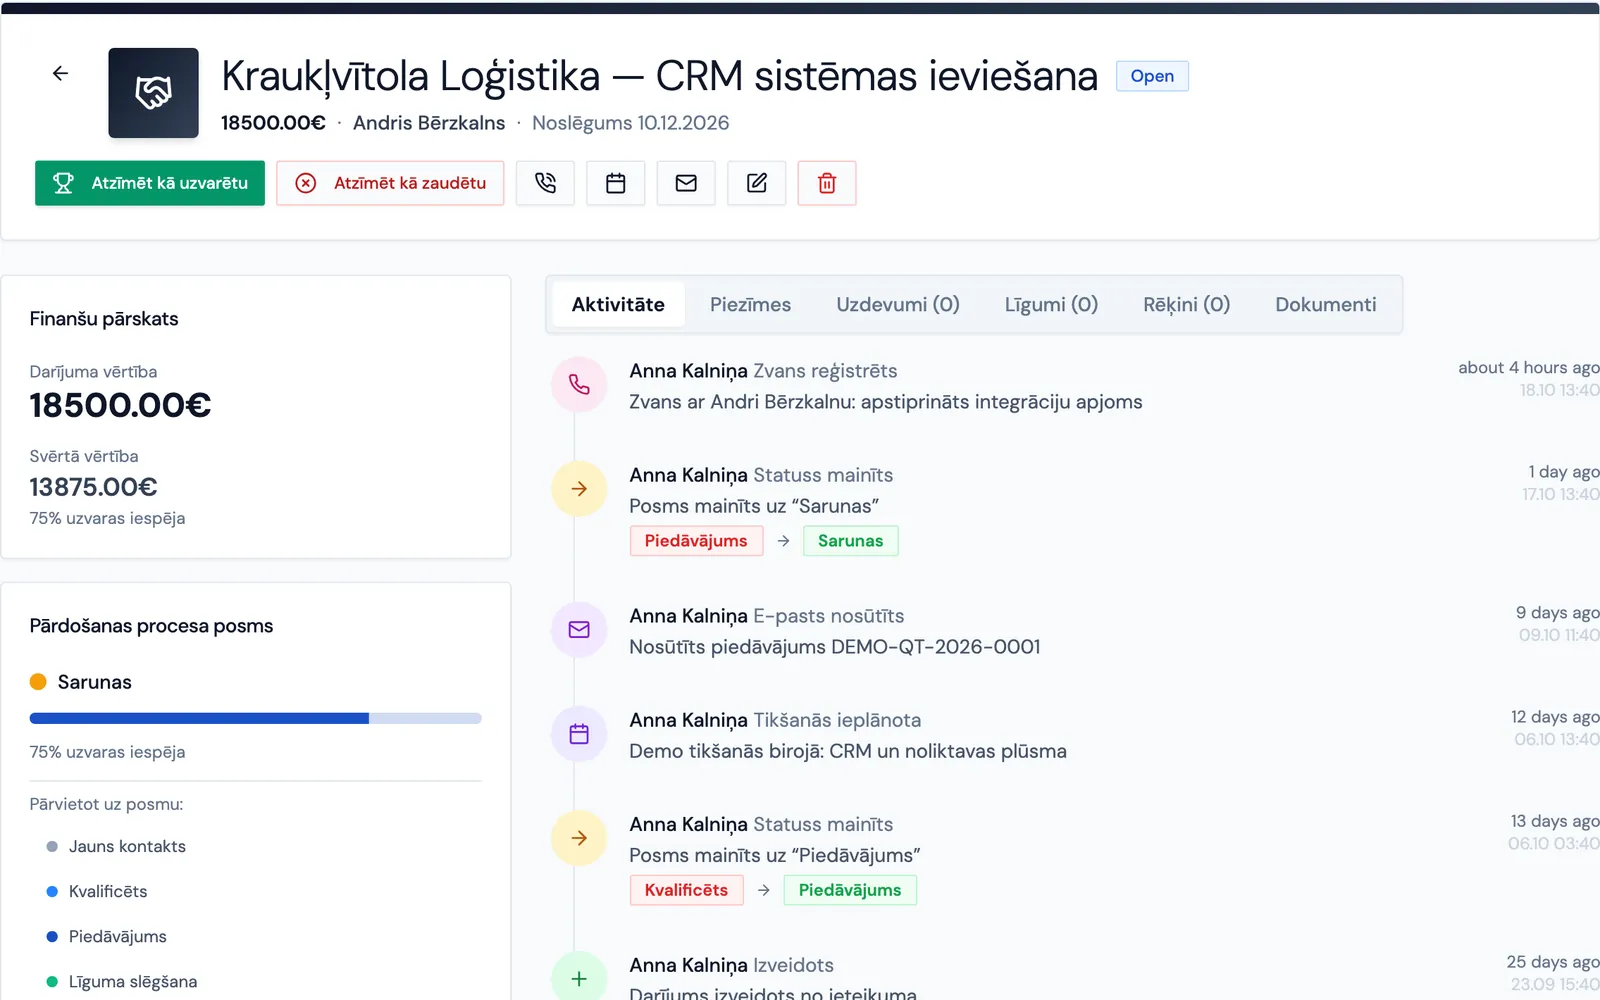This screenshot has height=1000, width=1600.
Task: Click the Darījuma vērtība 18500.00€ amount
Action: 120,405
